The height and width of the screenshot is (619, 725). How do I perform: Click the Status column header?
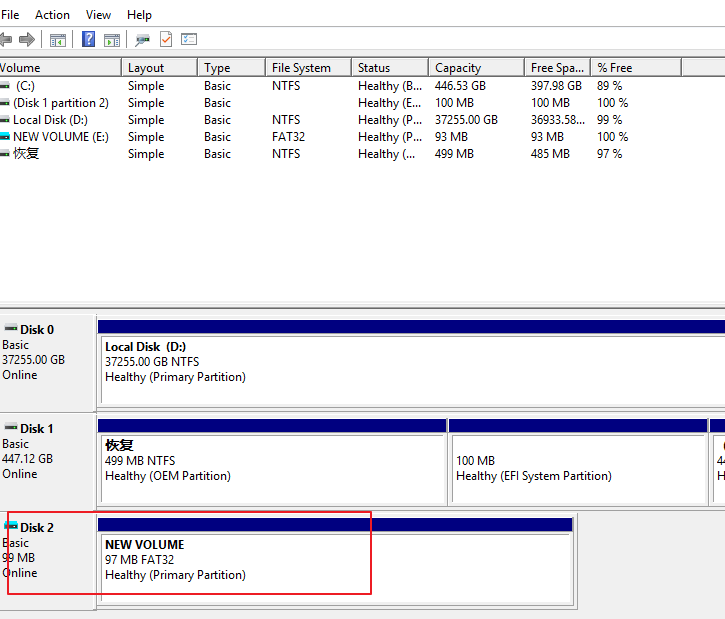(374, 68)
